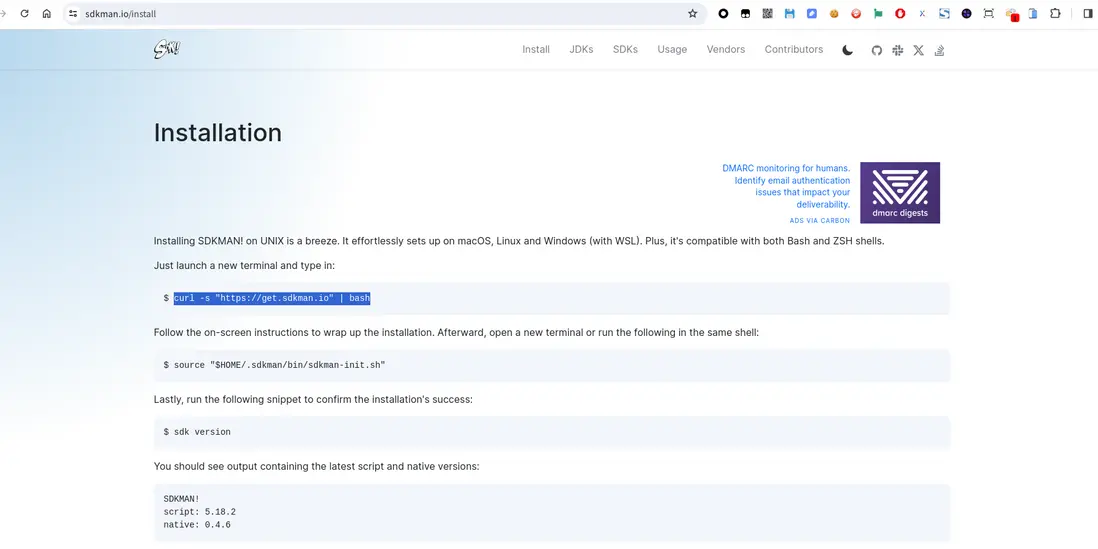Click the green flag extension icon
Screen dimensions: 1098x549
pos(878,13)
